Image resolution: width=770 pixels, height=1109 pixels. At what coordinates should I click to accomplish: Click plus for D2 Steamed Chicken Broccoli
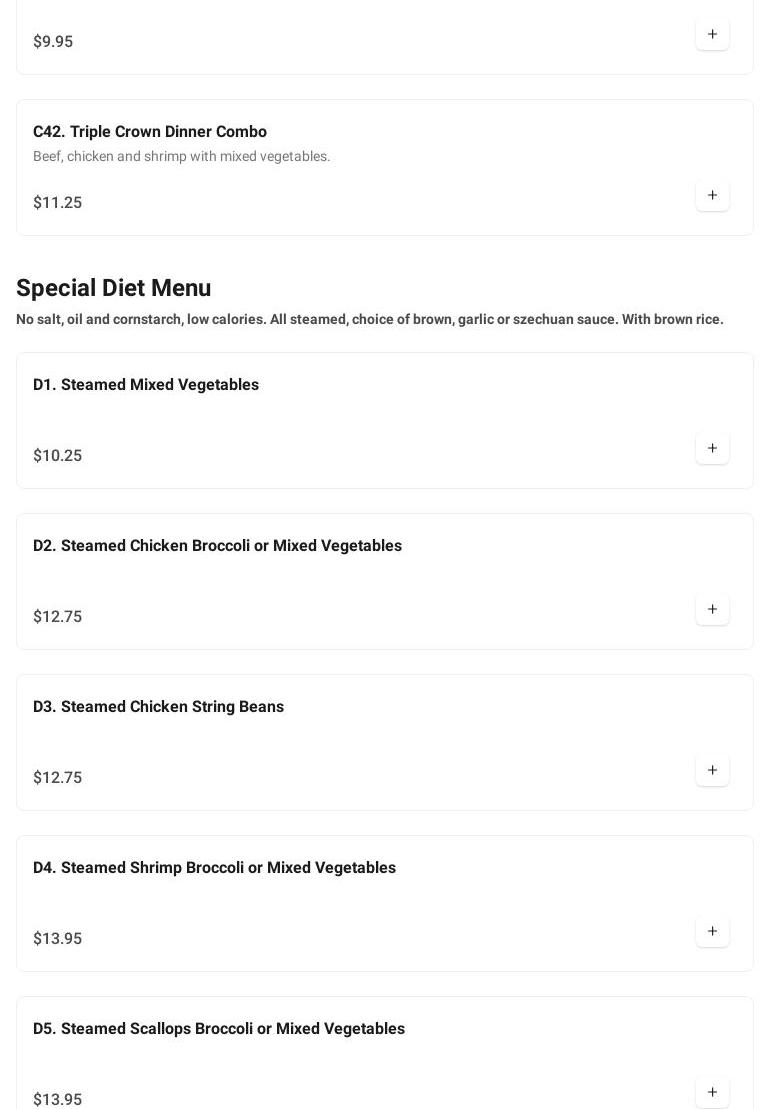712,609
